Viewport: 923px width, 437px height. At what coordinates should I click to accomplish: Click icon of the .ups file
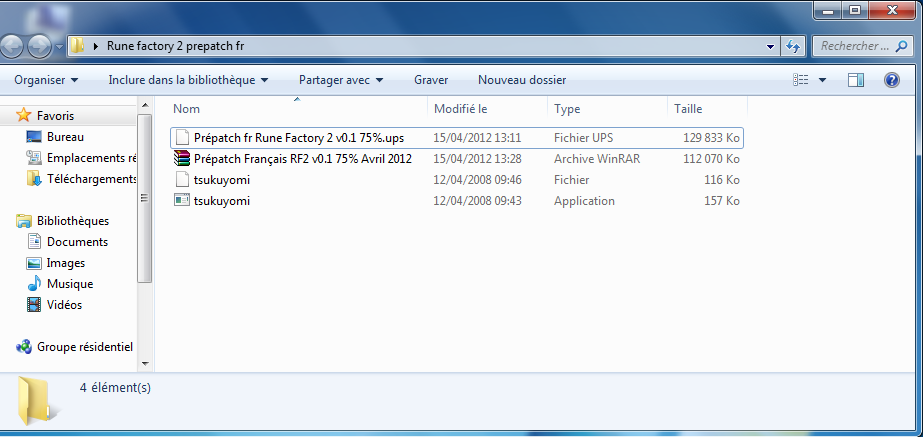182,138
